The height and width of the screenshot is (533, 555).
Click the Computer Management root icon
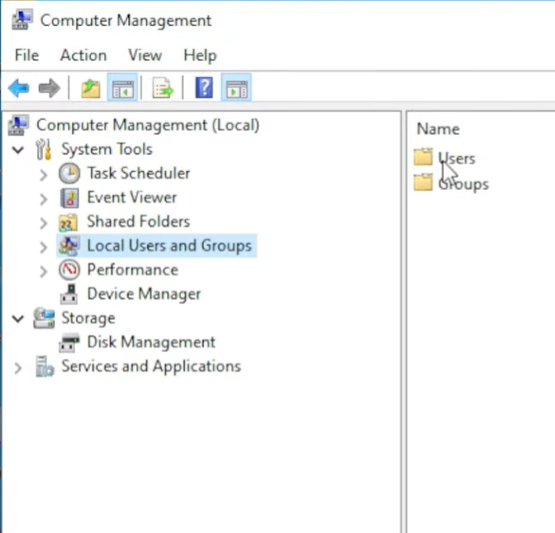tap(18, 125)
